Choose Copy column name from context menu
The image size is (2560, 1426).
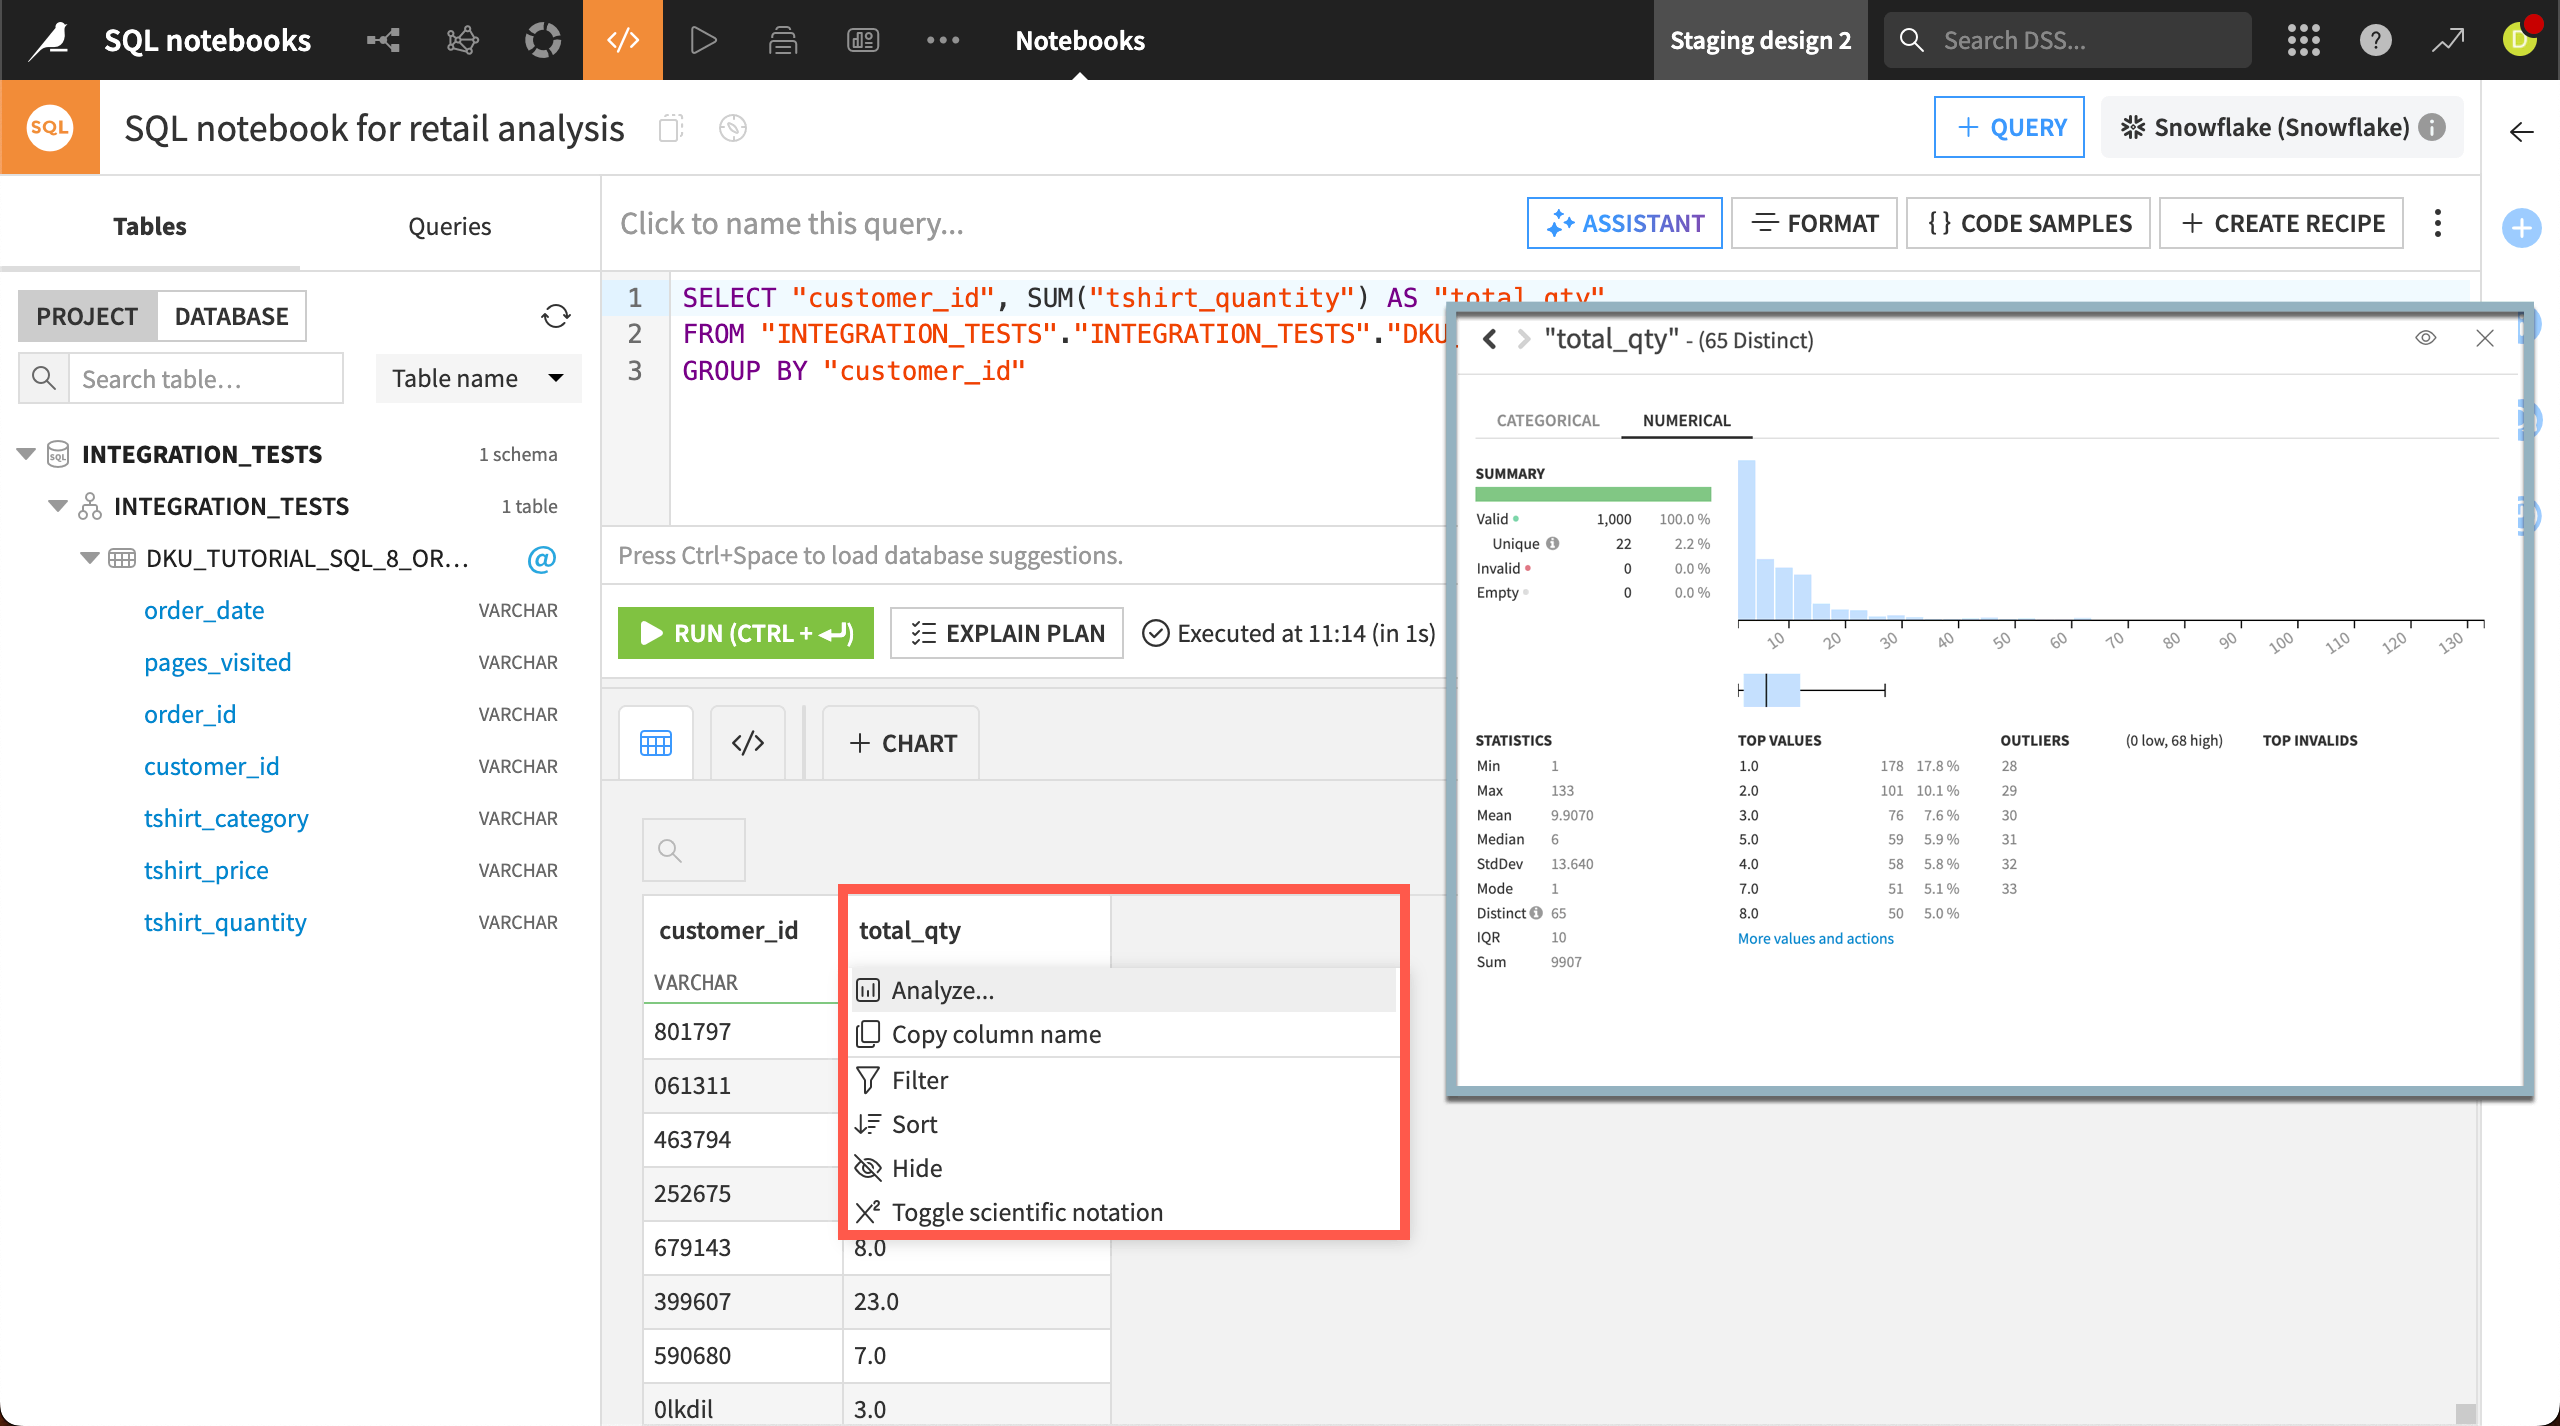[997, 1034]
